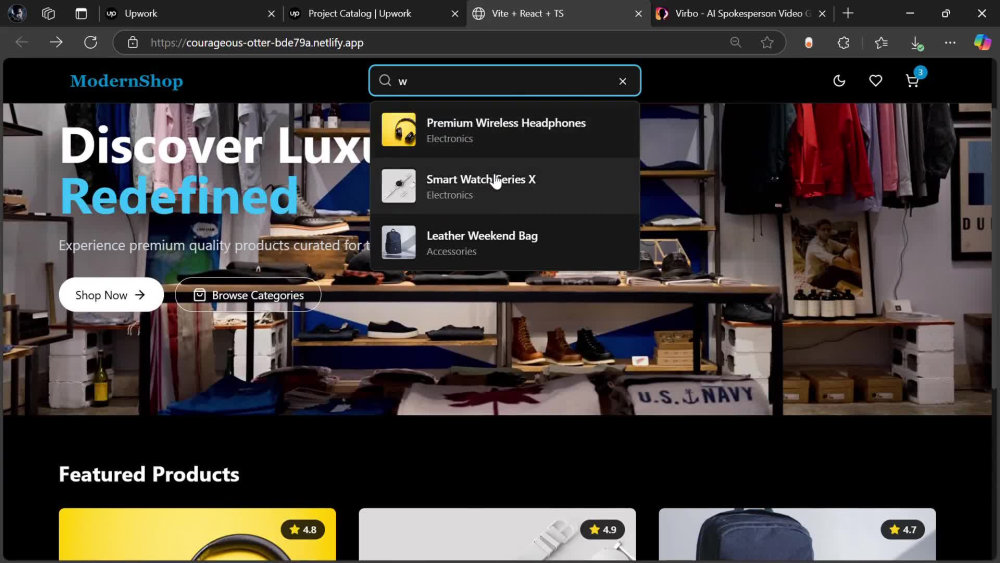Image resolution: width=1000 pixels, height=563 pixels.
Task: Click inside the search input field
Action: 504,81
